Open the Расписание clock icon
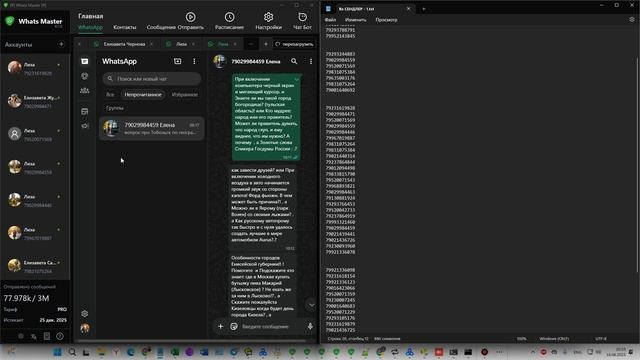 pos(229,17)
